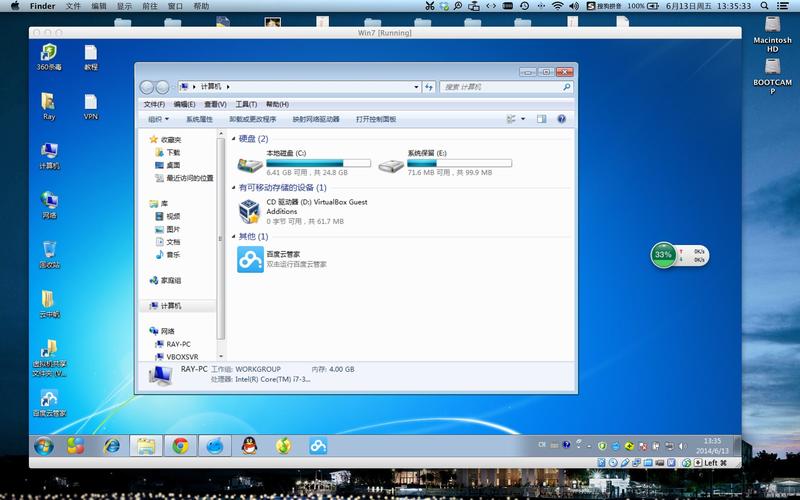Viewport: 800px width, 500px height.
Task: Open Internet Explorer in the taskbar
Action: (111, 446)
